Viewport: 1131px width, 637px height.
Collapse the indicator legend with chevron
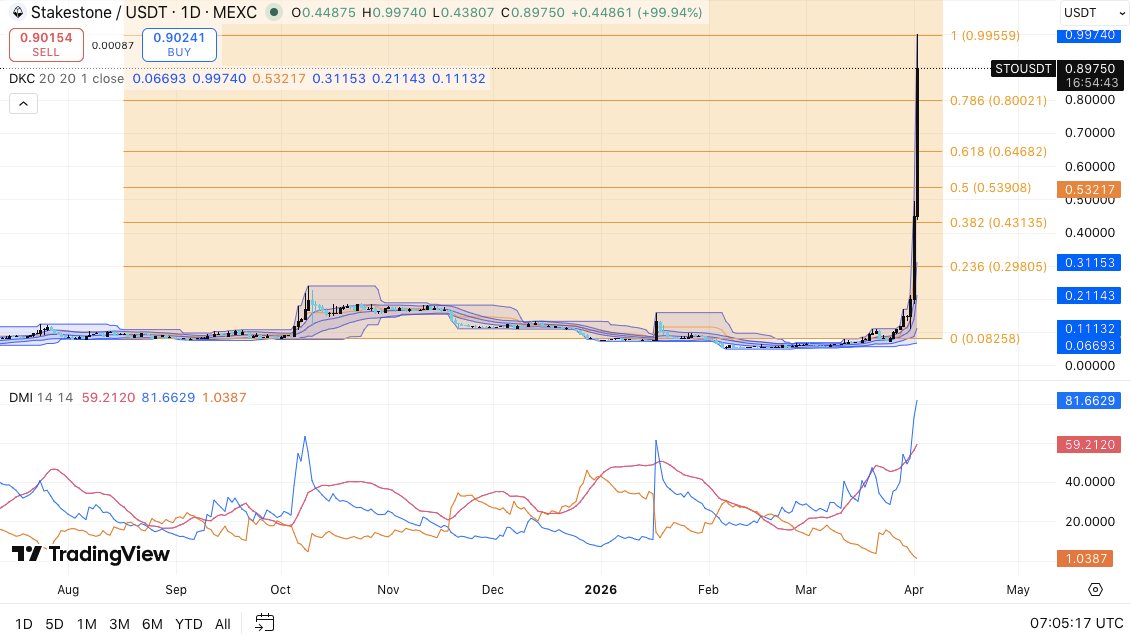pyautogui.click(x=23, y=103)
